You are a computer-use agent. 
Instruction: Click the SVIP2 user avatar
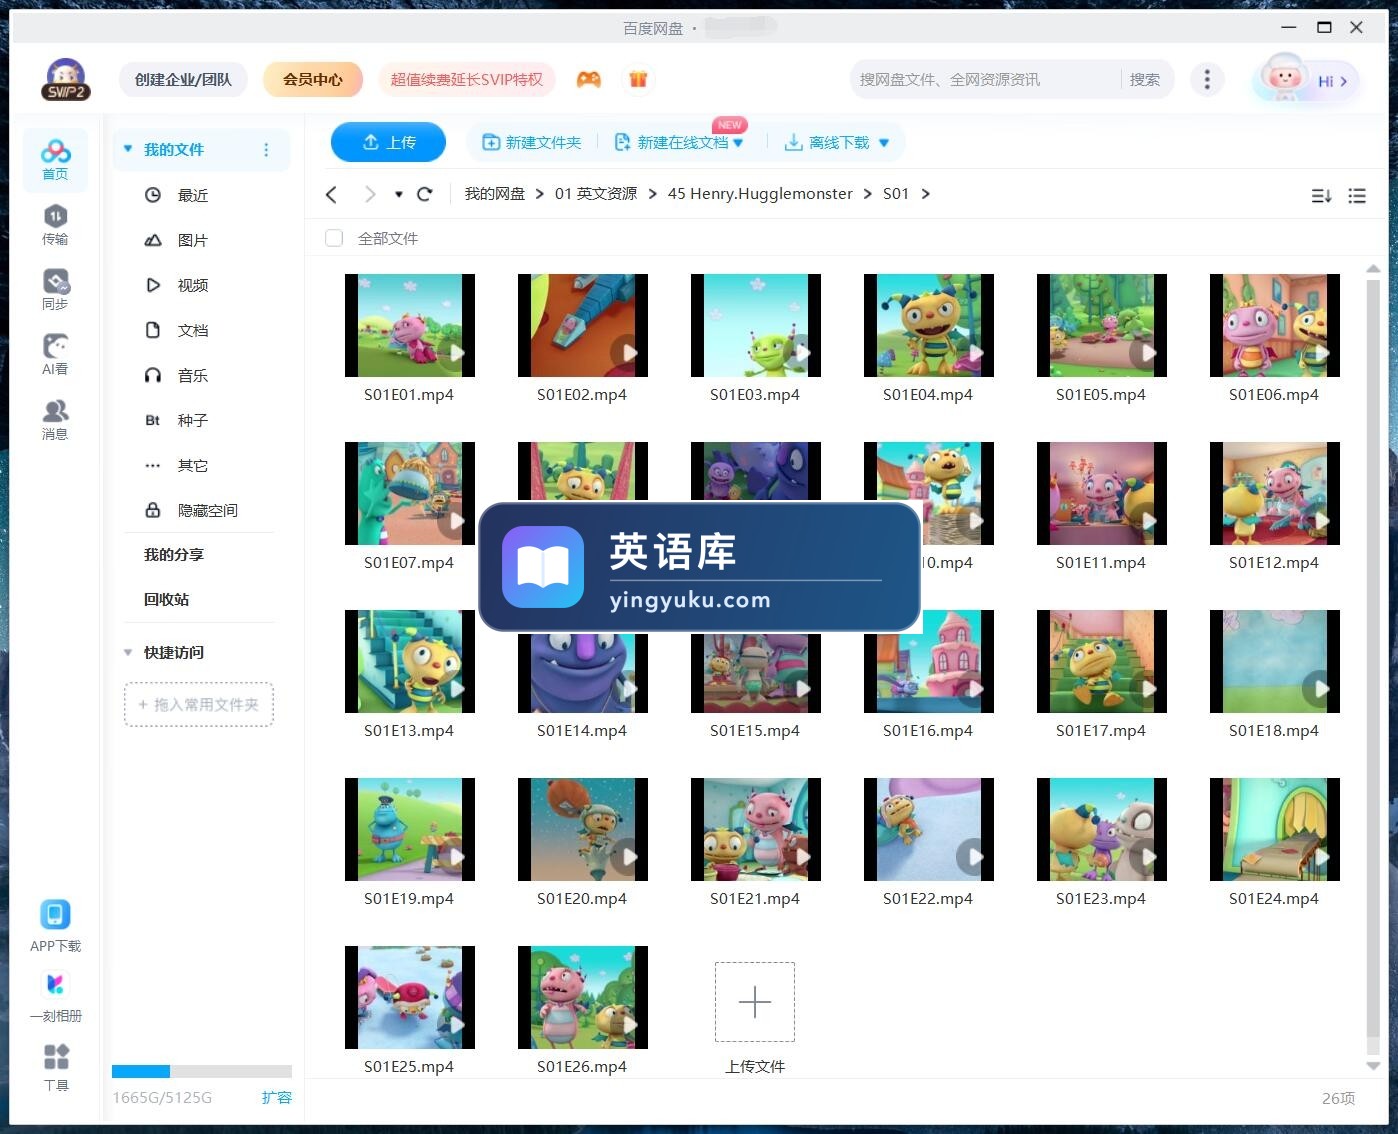66,79
